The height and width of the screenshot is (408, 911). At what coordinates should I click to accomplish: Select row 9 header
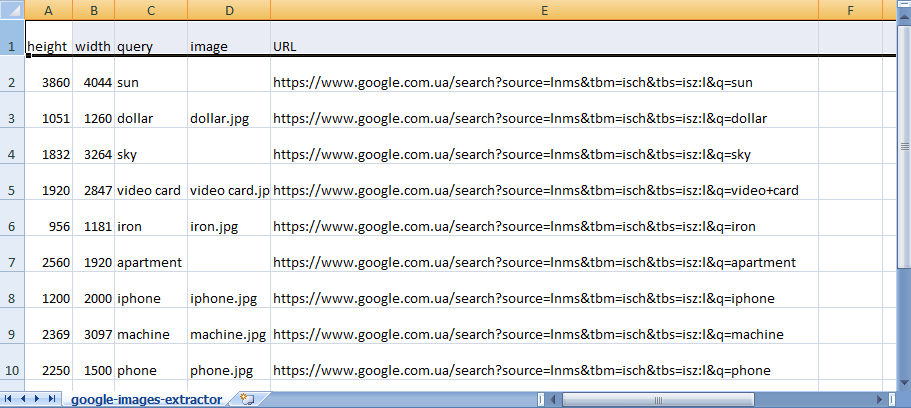tap(12, 327)
